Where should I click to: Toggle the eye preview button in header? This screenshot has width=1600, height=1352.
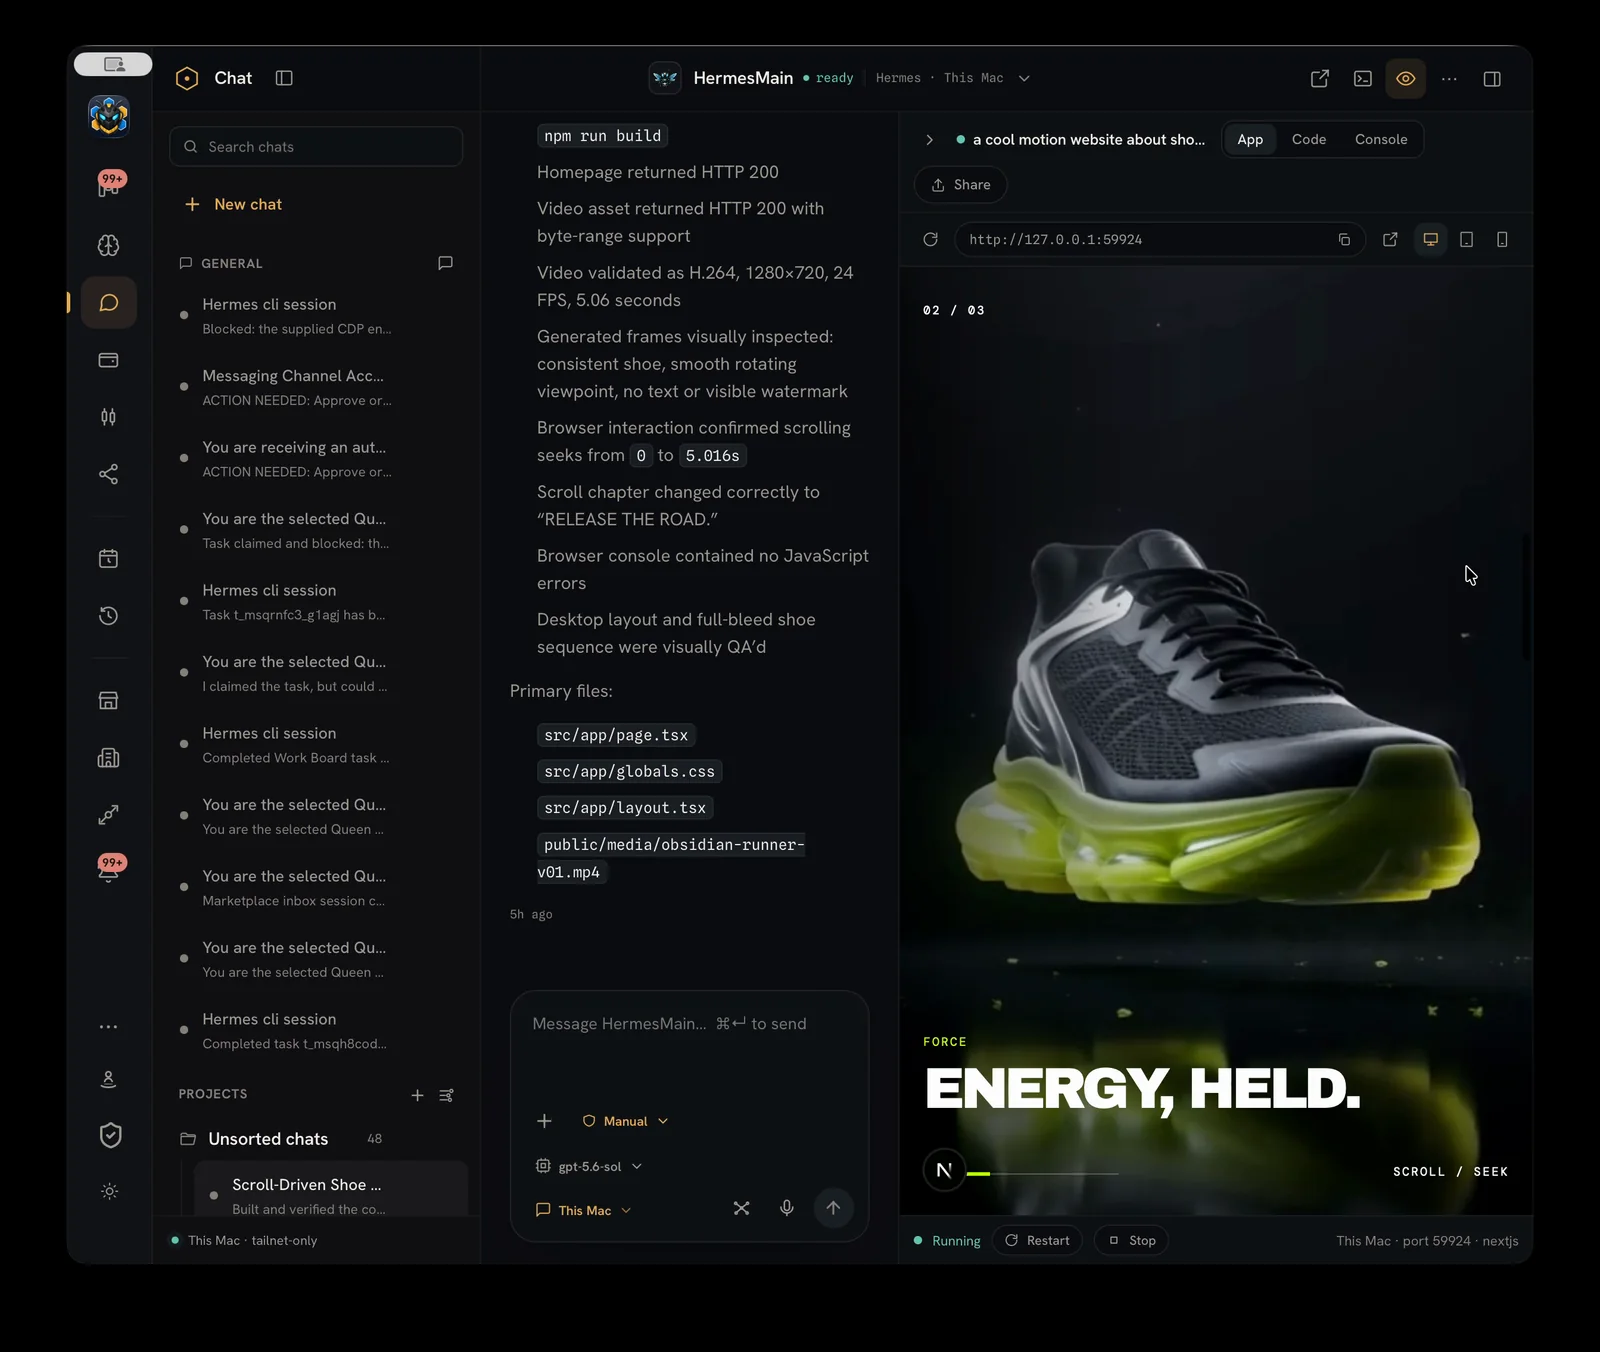click(x=1406, y=78)
